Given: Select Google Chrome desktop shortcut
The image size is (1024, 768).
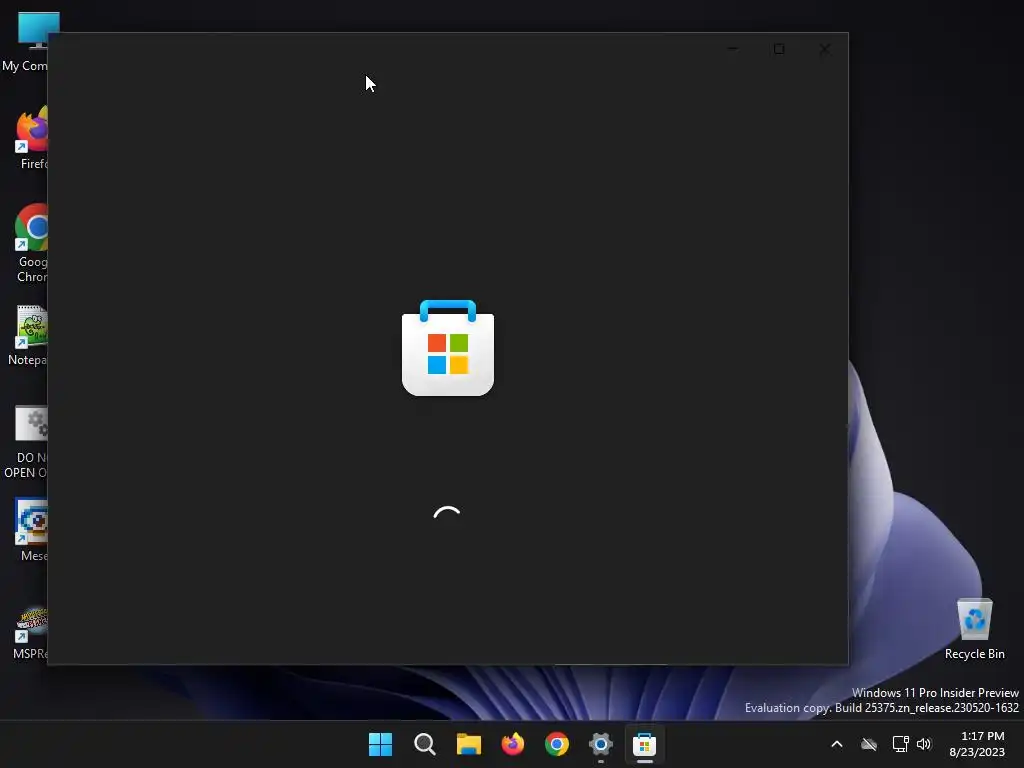Looking at the screenshot, I should tap(31, 244).
